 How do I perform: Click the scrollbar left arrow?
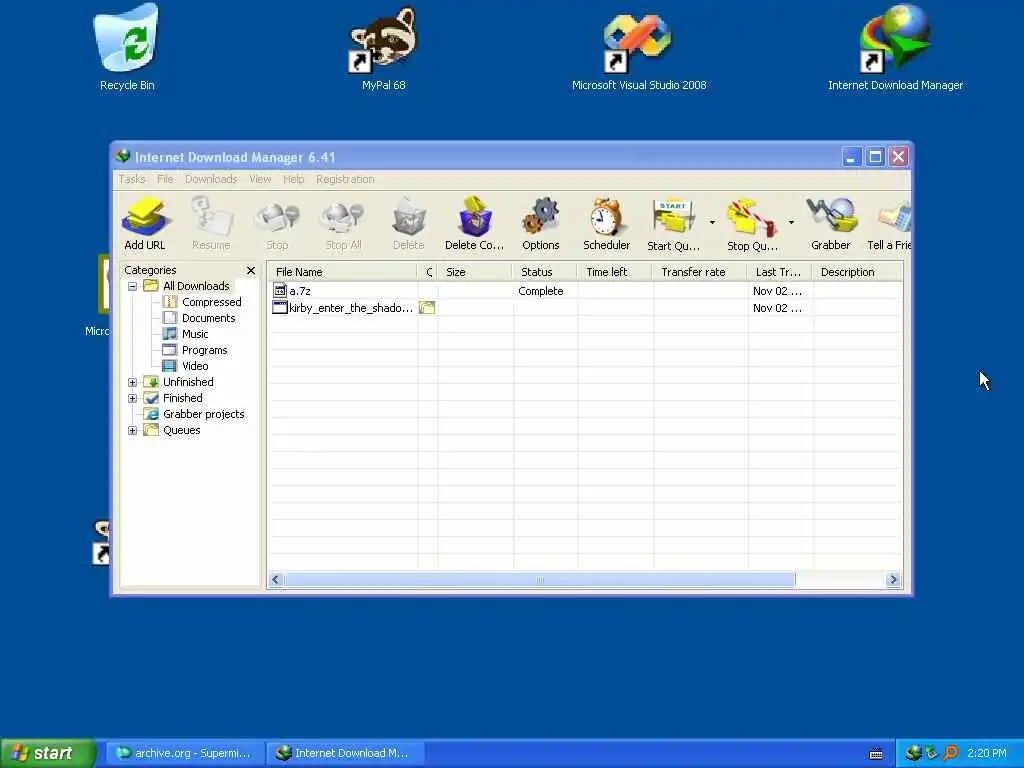point(276,579)
